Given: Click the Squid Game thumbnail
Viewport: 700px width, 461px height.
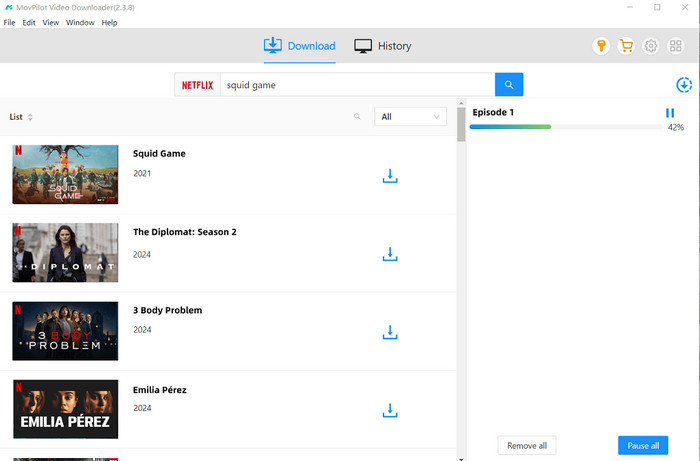Looking at the screenshot, I should coord(65,174).
